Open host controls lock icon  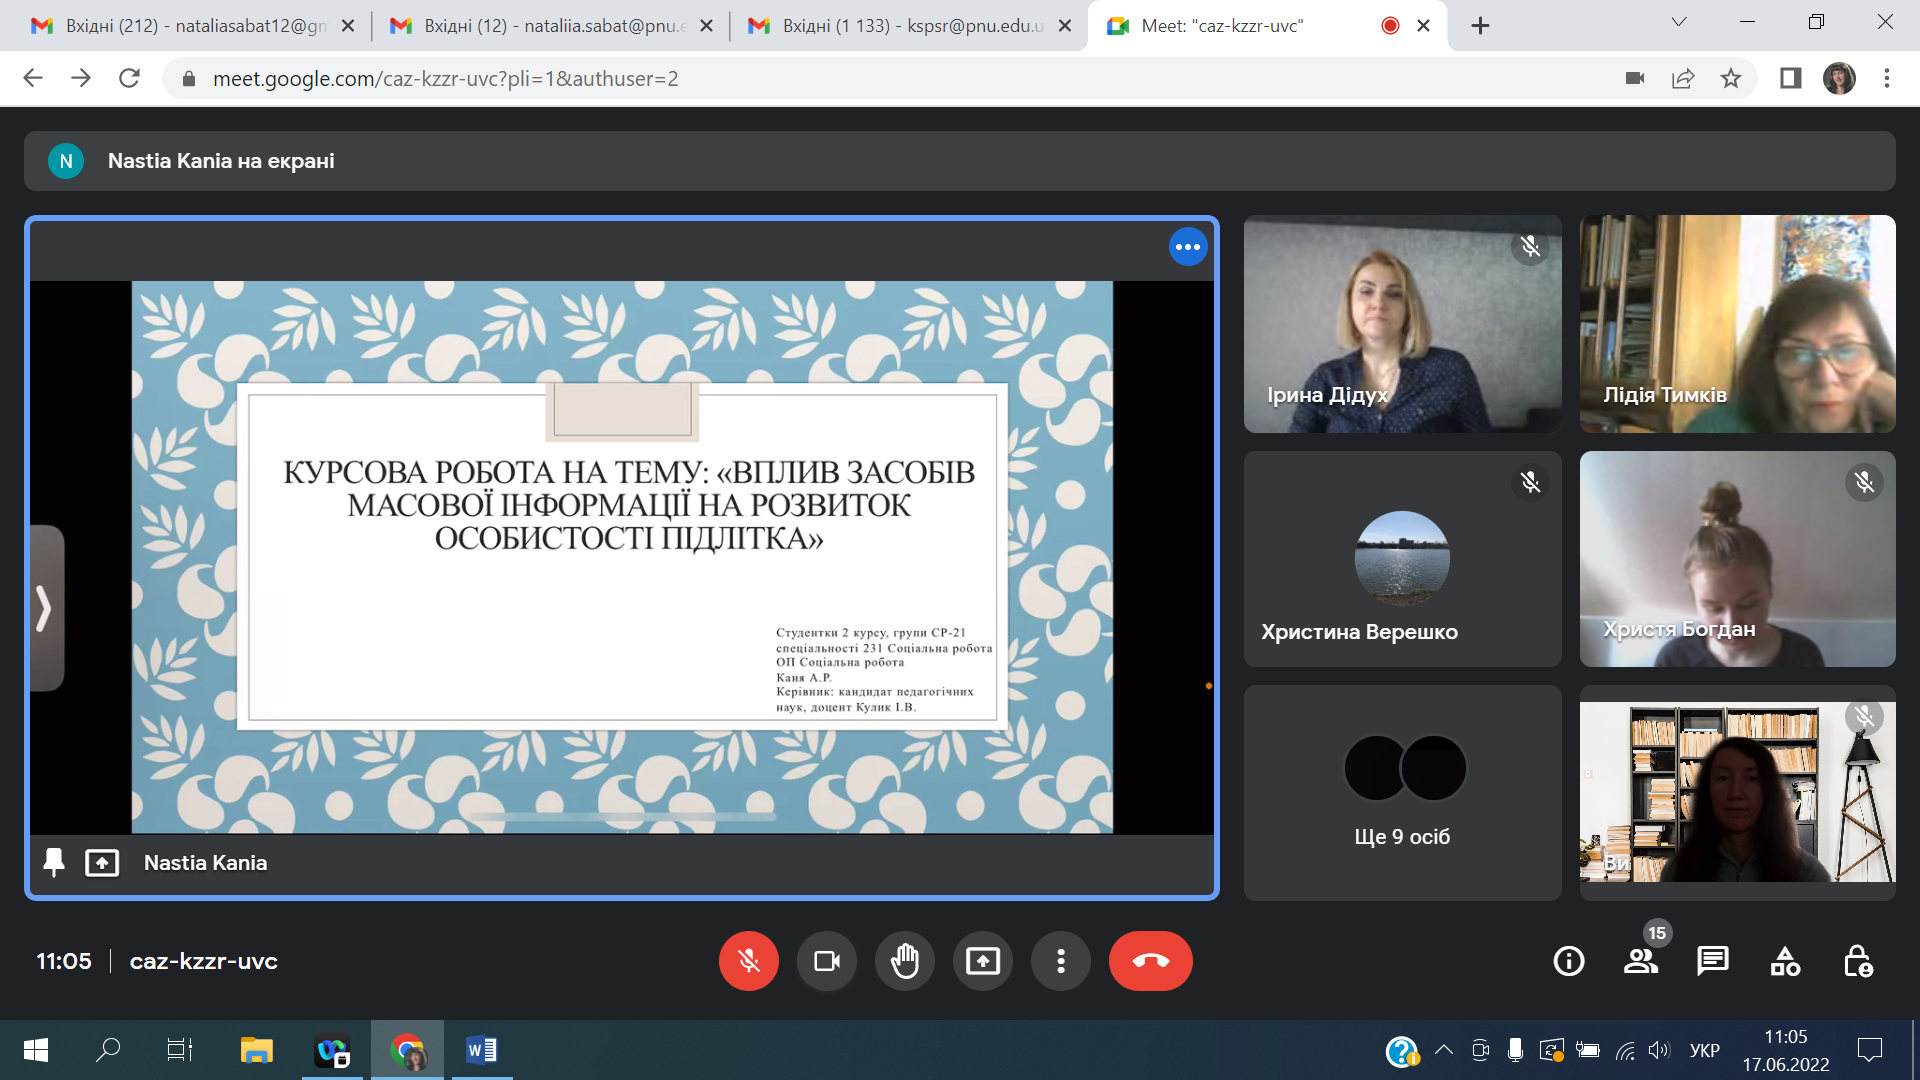pyautogui.click(x=1858, y=961)
